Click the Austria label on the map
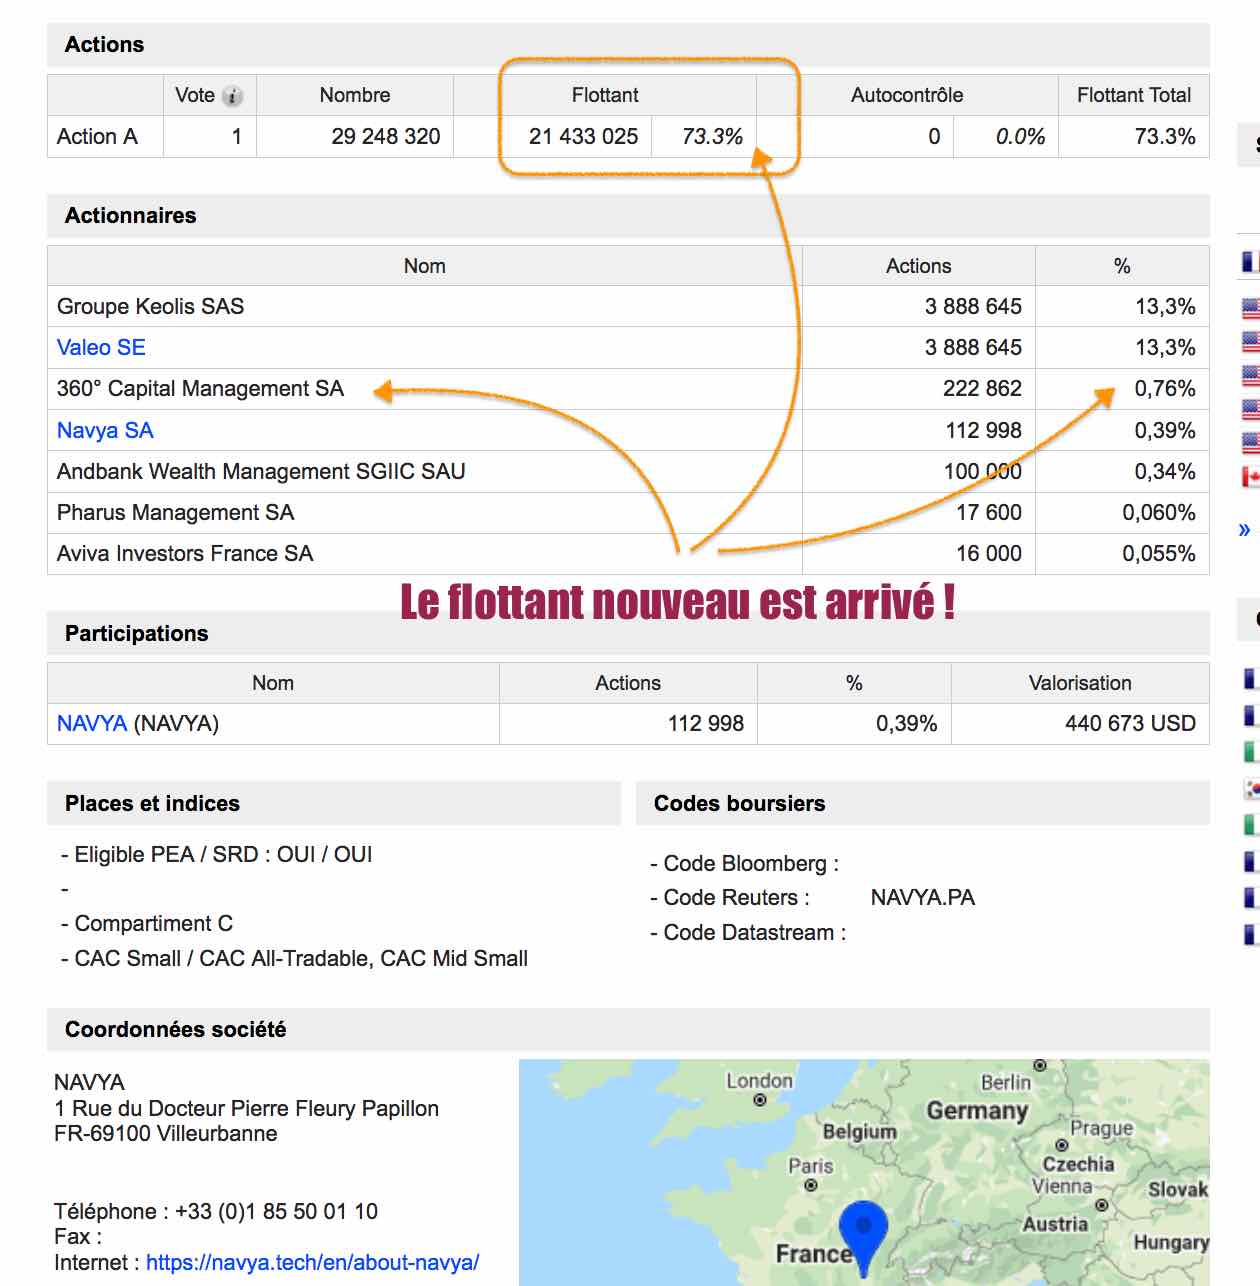 (x=1055, y=1224)
